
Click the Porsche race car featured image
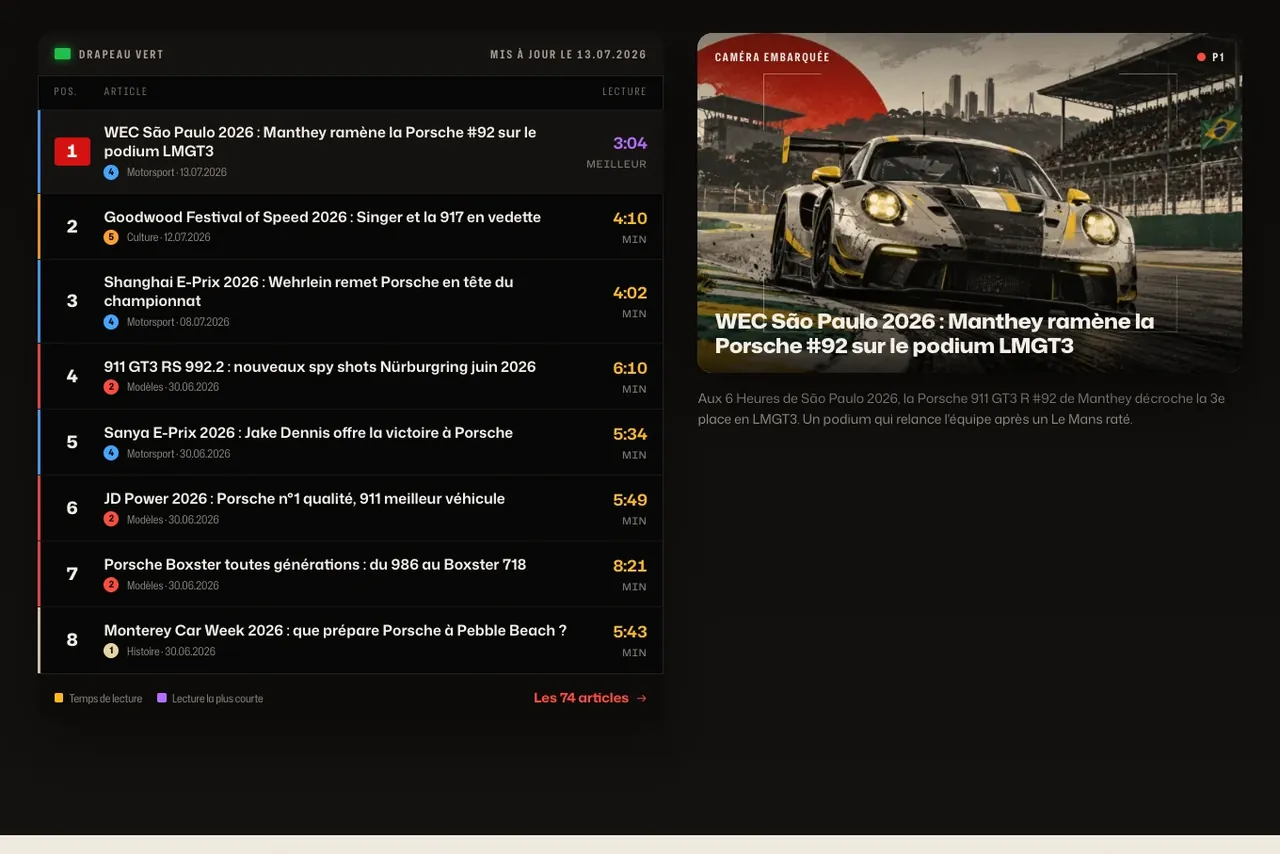point(969,203)
